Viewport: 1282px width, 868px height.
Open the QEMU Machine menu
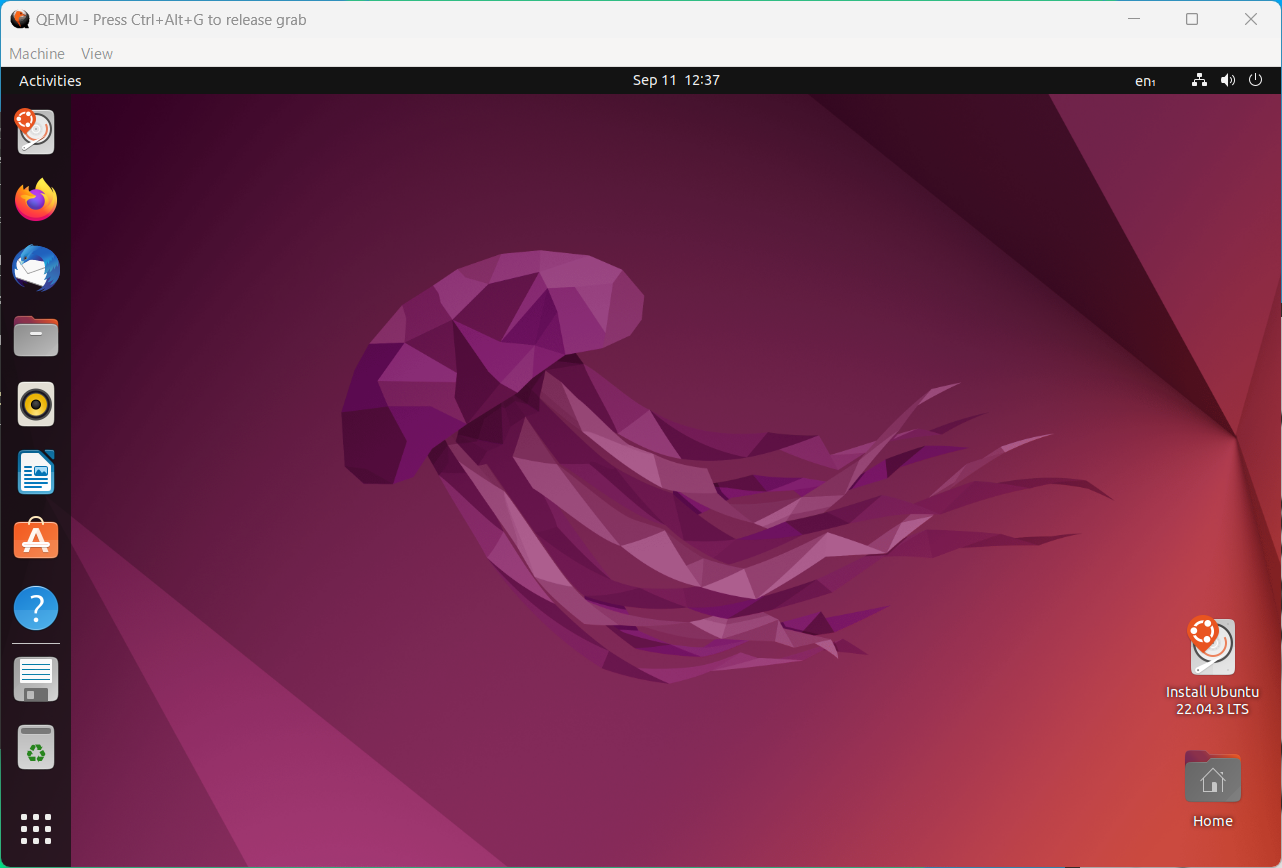[x=37, y=54]
